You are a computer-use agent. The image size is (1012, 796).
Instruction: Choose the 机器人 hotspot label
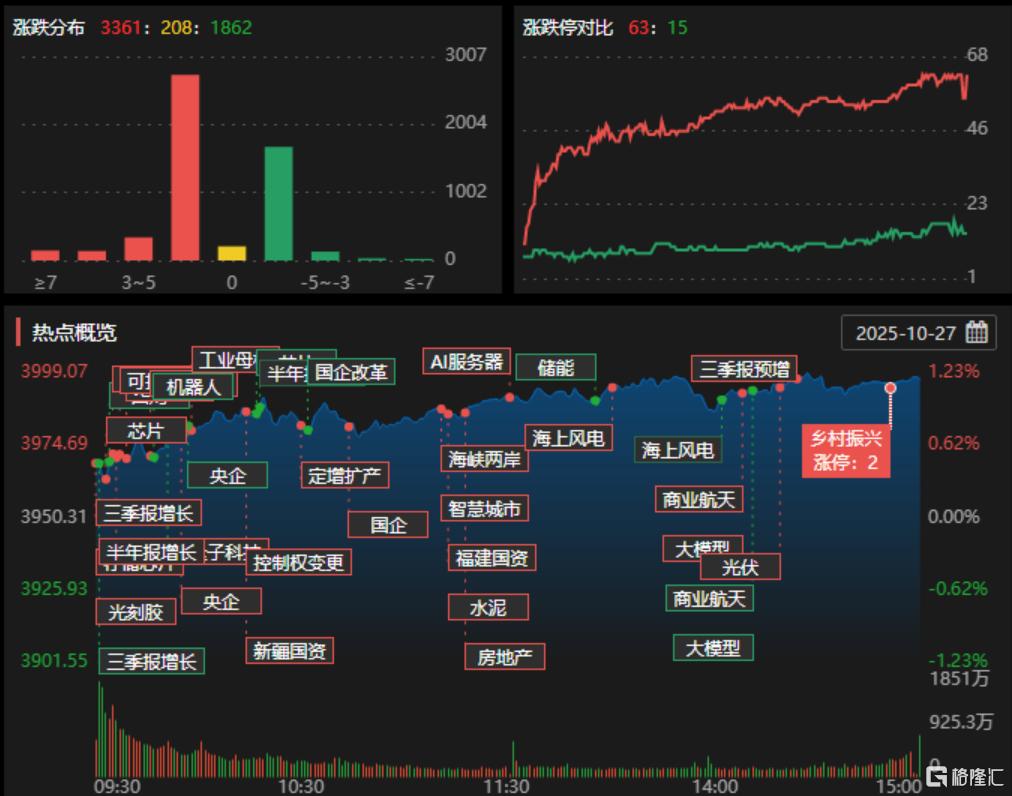click(x=193, y=386)
